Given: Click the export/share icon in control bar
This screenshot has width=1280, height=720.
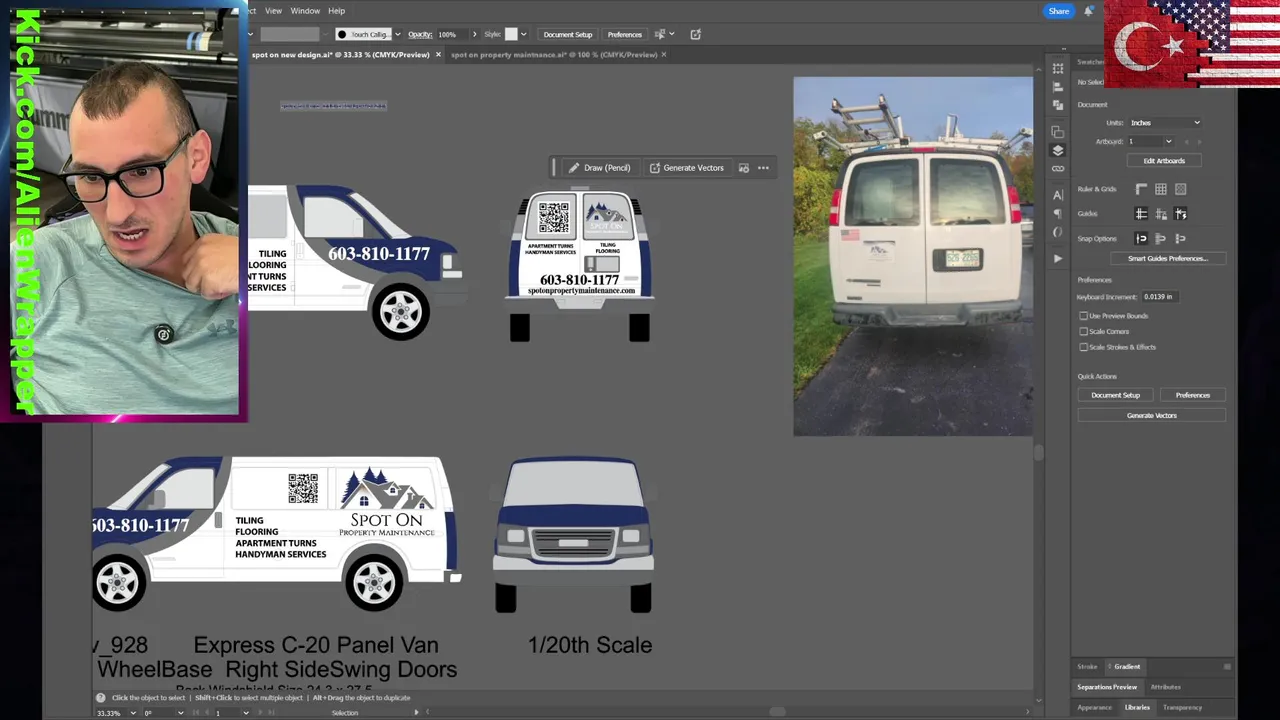Looking at the screenshot, I should tap(696, 34).
